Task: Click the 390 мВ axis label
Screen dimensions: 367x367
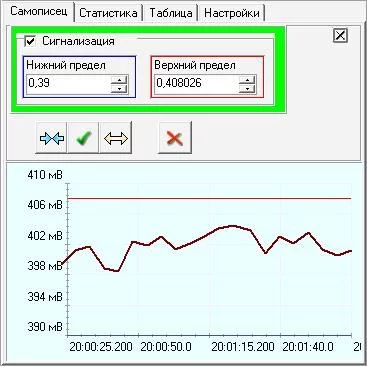Action: coord(45,327)
